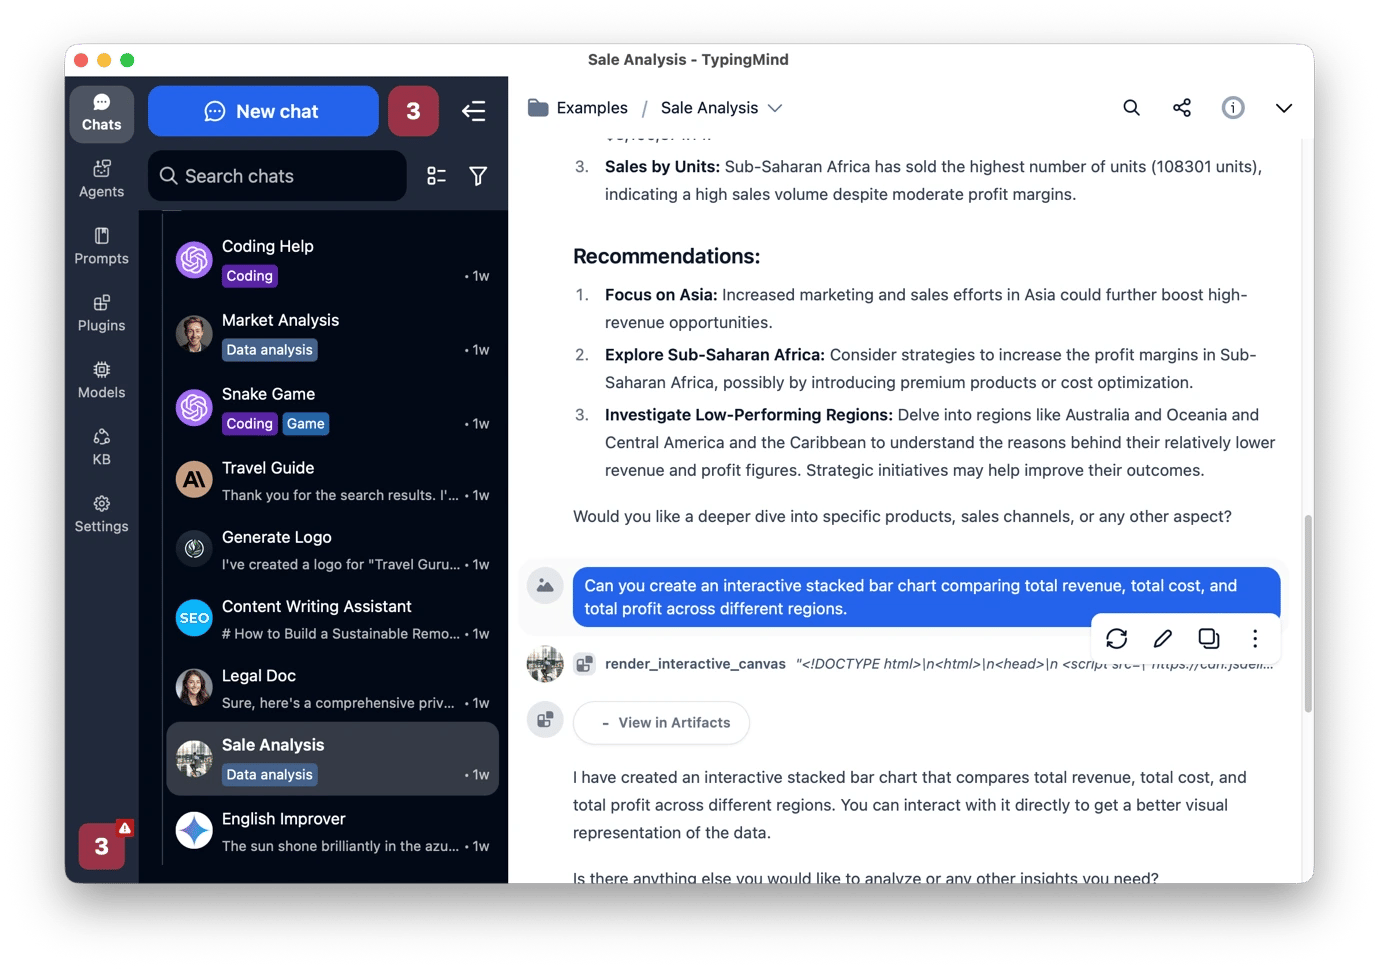This screenshot has width=1379, height=969.
Task: Click View in Artifacts button
Action: click(x=661, y=723)
